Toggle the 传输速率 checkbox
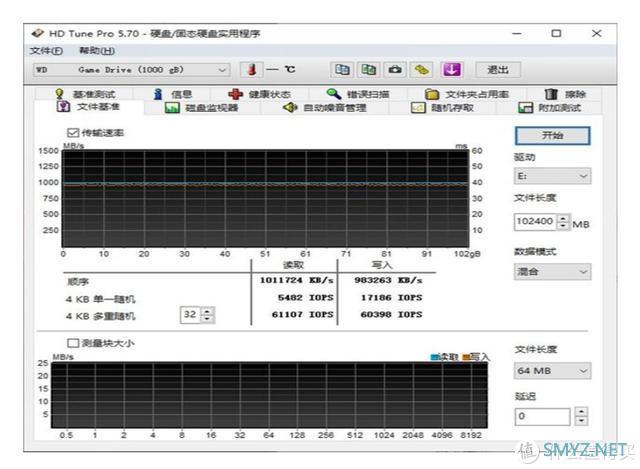Viewport: 640px width, 469px height. (x=73, y=133)
